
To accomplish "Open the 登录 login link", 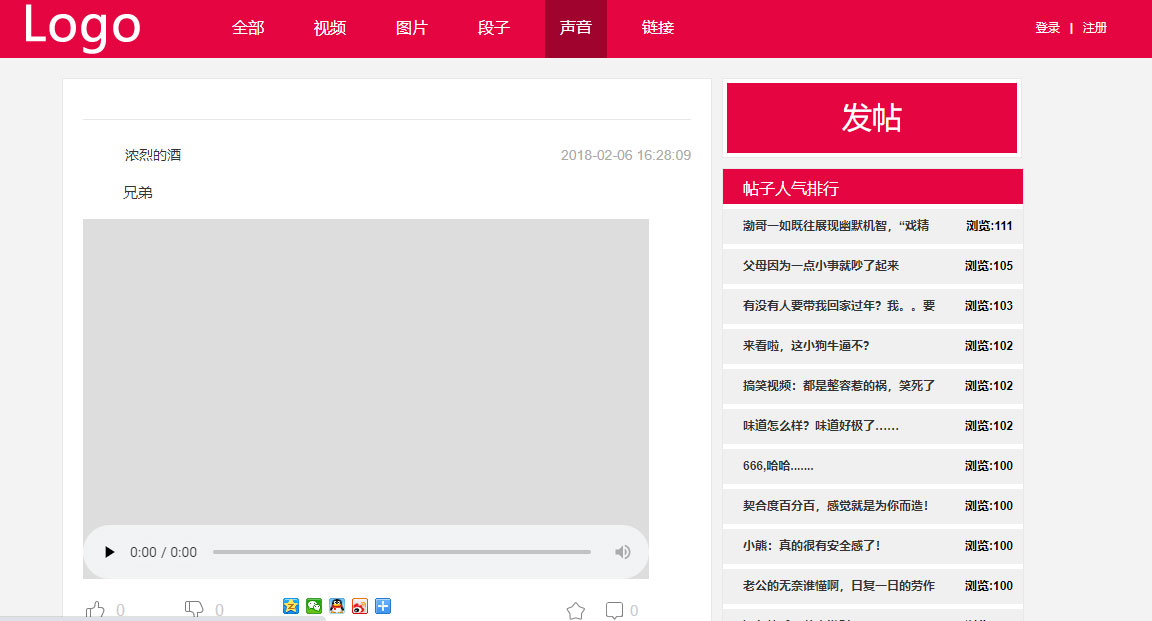I will coord(1047,28).
